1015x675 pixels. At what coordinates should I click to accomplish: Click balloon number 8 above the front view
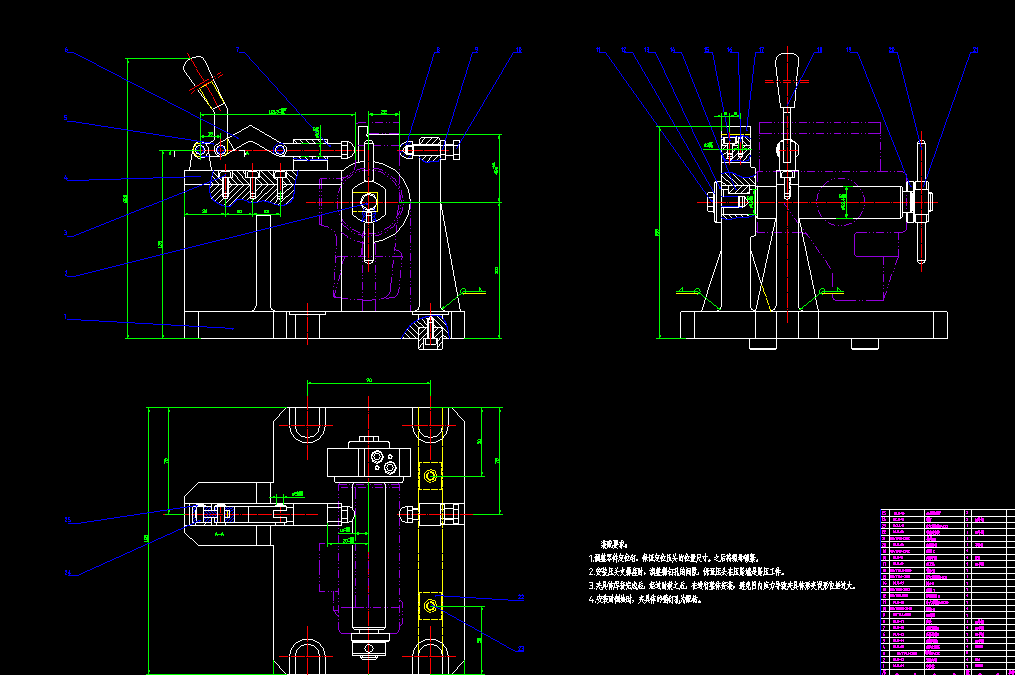coord(438,50)
